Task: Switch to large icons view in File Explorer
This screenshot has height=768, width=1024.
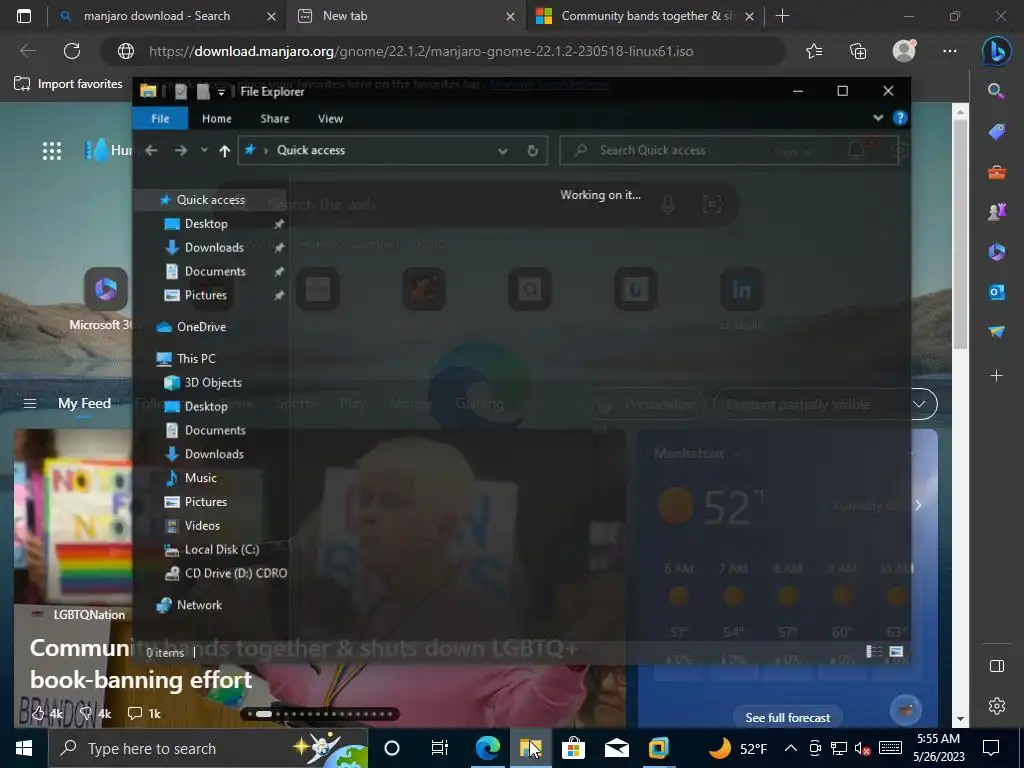Action: coord(896,652)
